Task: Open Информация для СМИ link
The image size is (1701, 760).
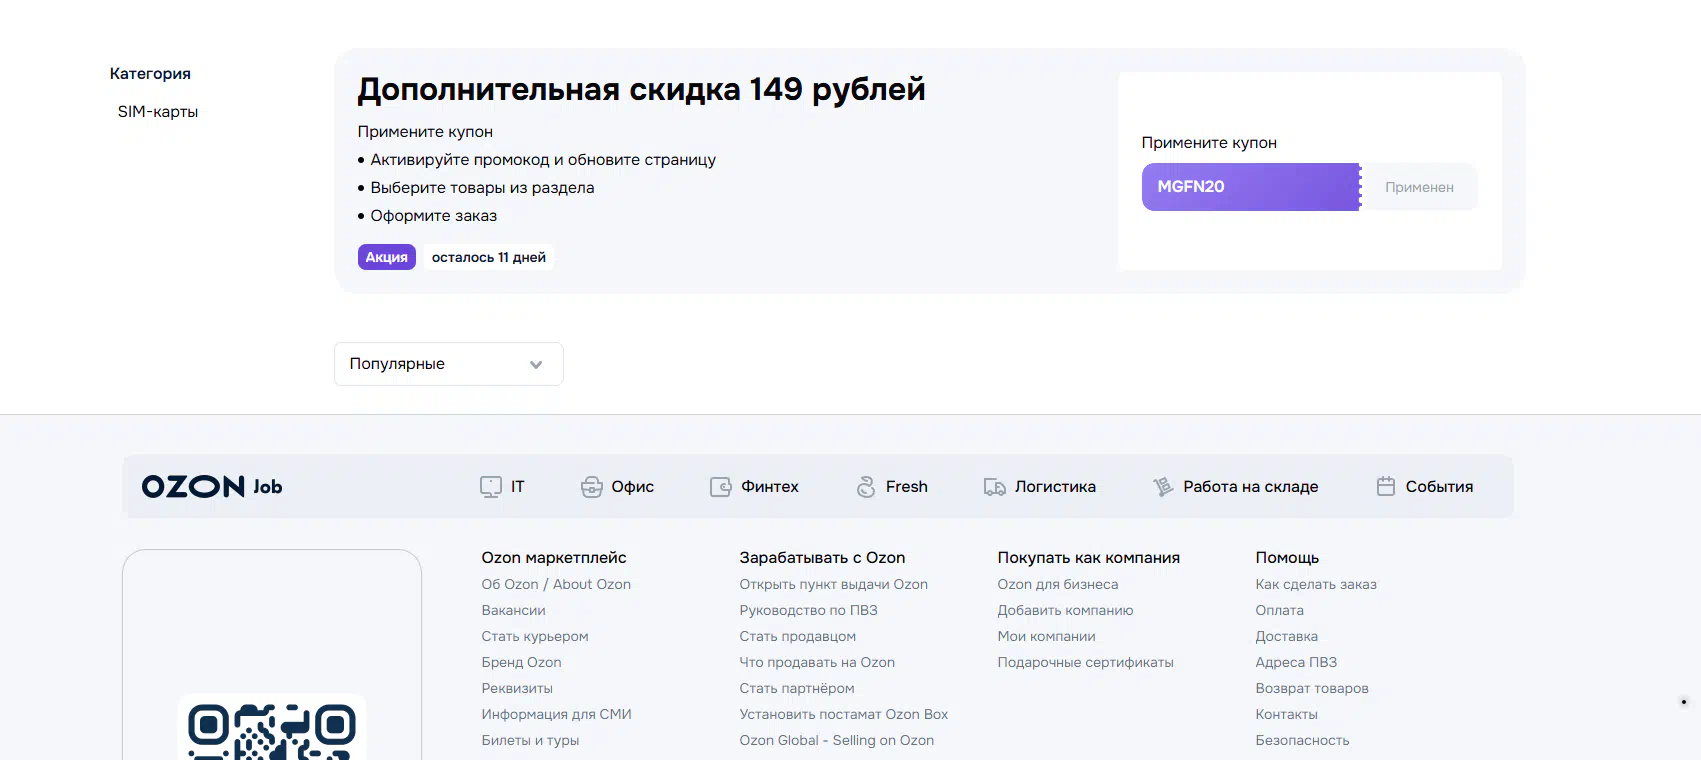Action: click(x=556, y=715)
